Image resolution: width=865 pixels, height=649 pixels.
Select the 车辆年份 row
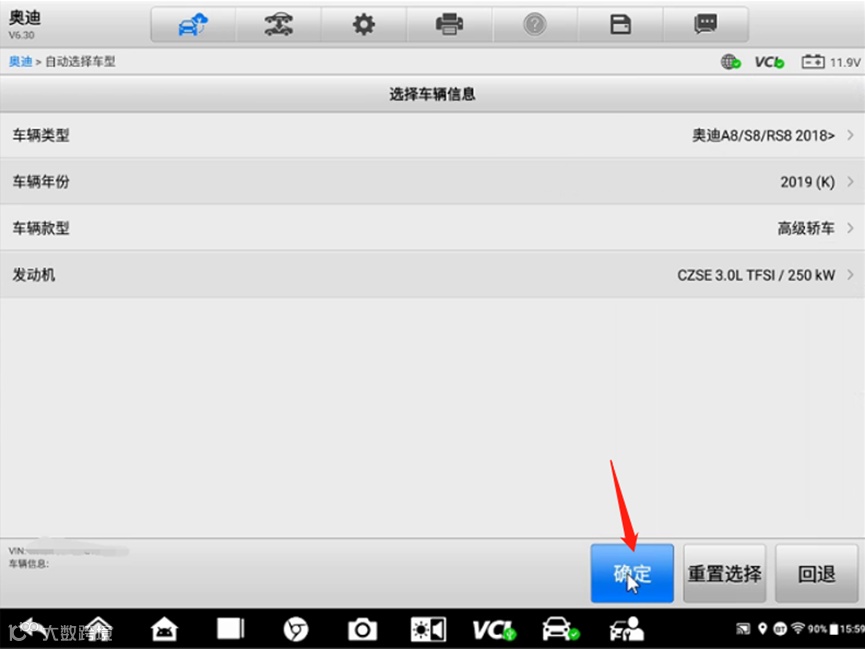[x=432, y=182]
